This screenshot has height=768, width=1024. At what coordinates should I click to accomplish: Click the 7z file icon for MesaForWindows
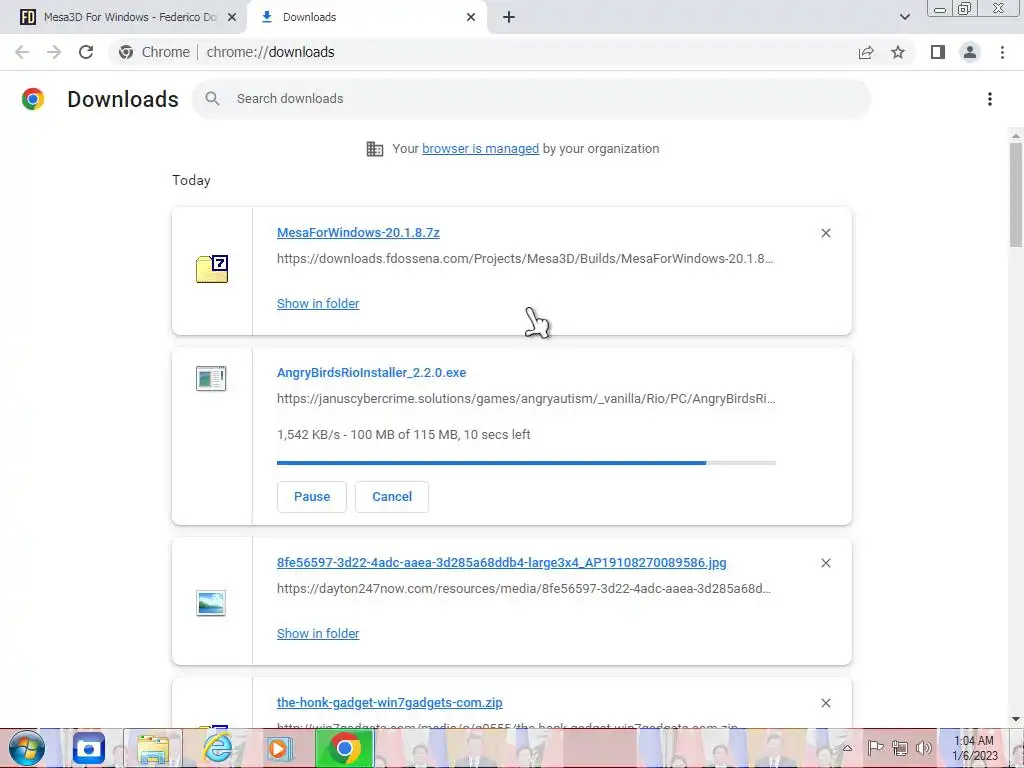212,268
